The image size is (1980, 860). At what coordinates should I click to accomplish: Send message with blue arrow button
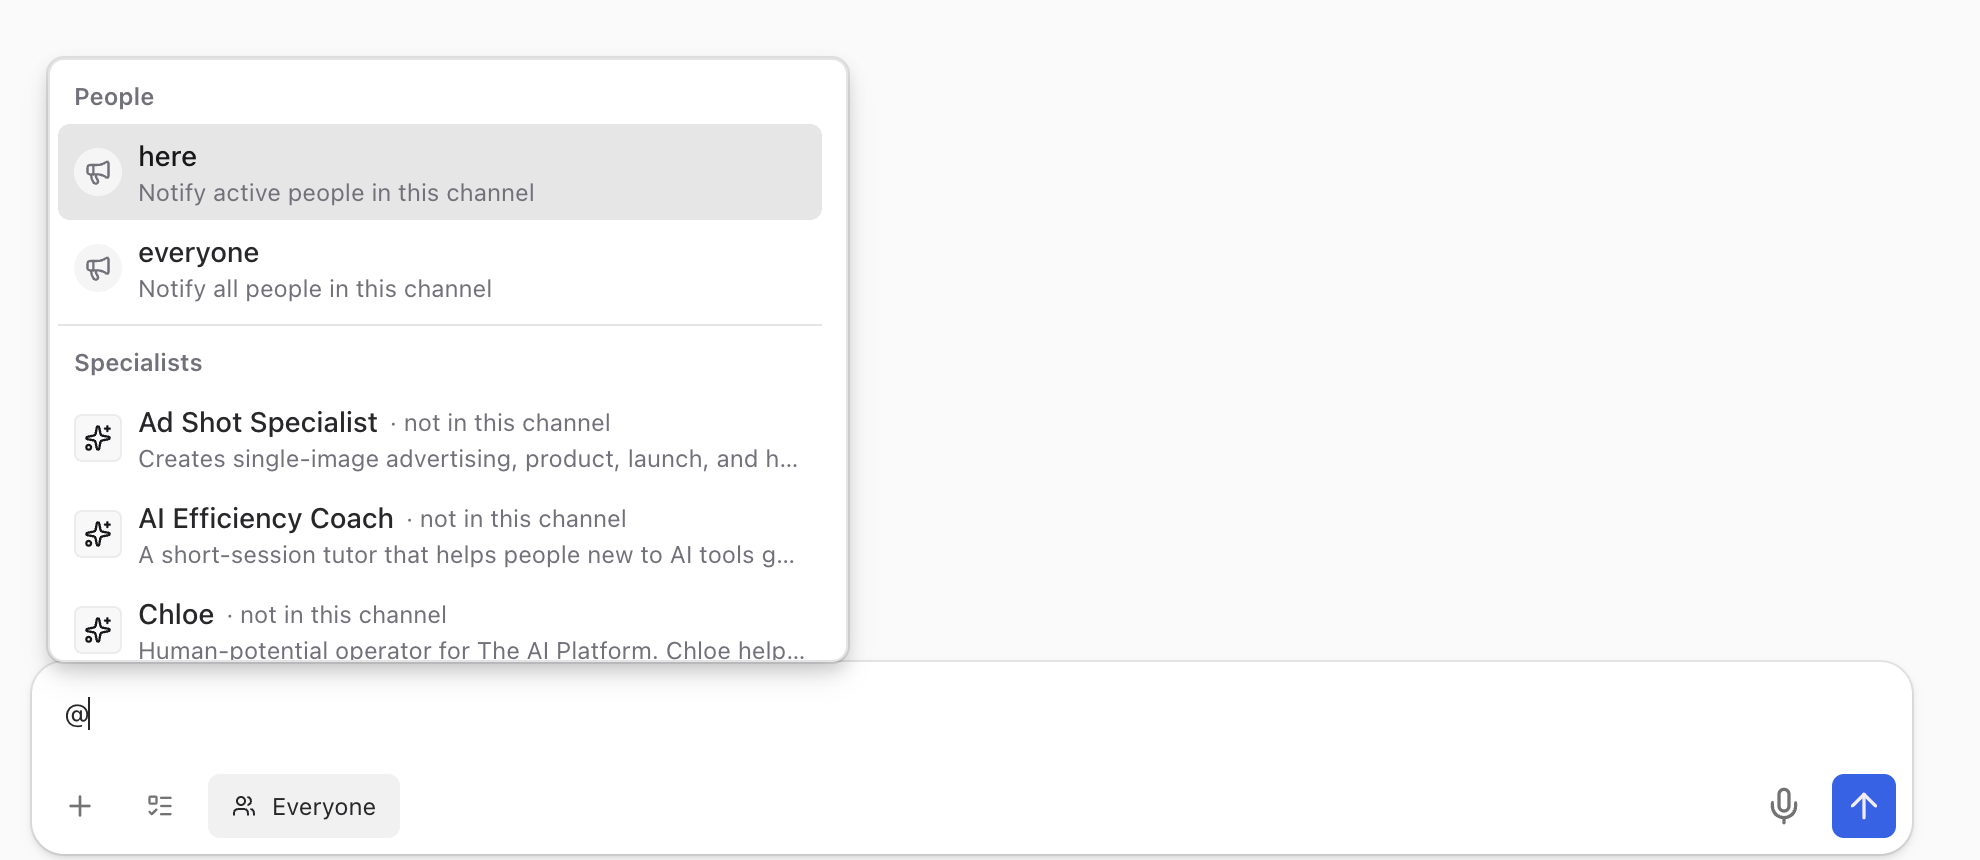tap(1864, 806)
